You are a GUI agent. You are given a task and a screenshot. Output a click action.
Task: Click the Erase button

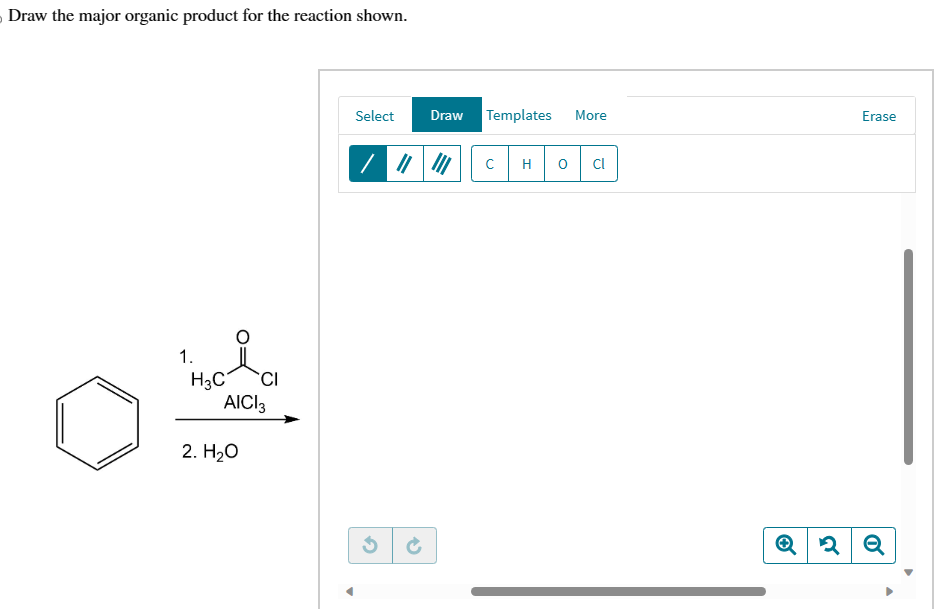(x=878, y=116)
